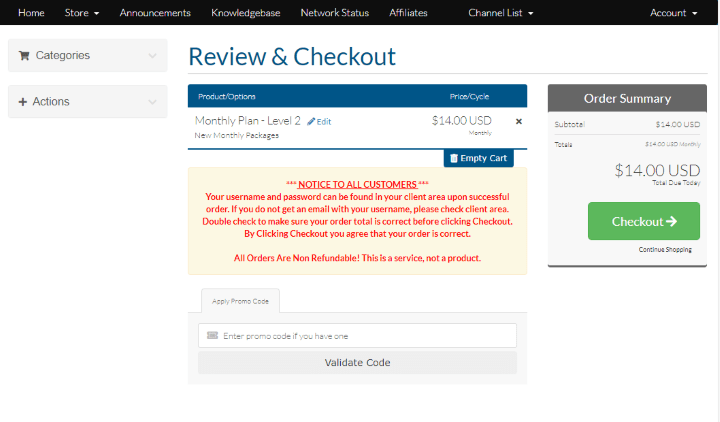
Task: Click the trash icon on Empty Cart
Action: [x=454, y=158]
